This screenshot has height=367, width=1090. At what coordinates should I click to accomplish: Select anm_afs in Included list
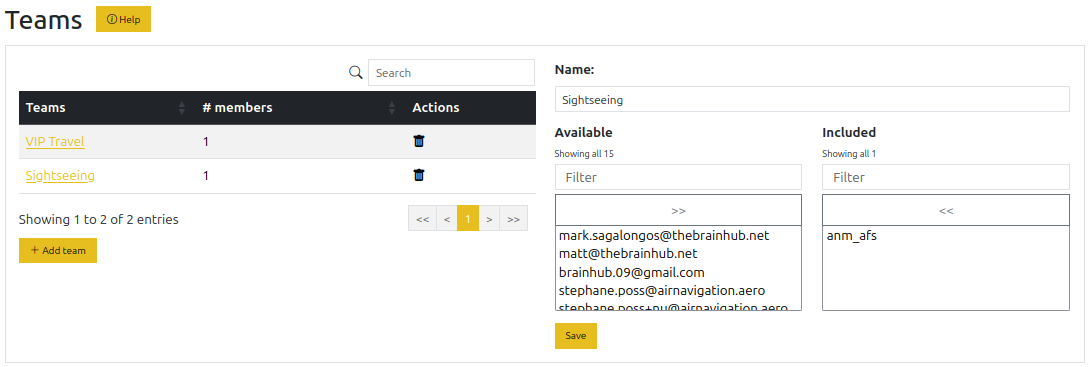[x=945, y=236]
